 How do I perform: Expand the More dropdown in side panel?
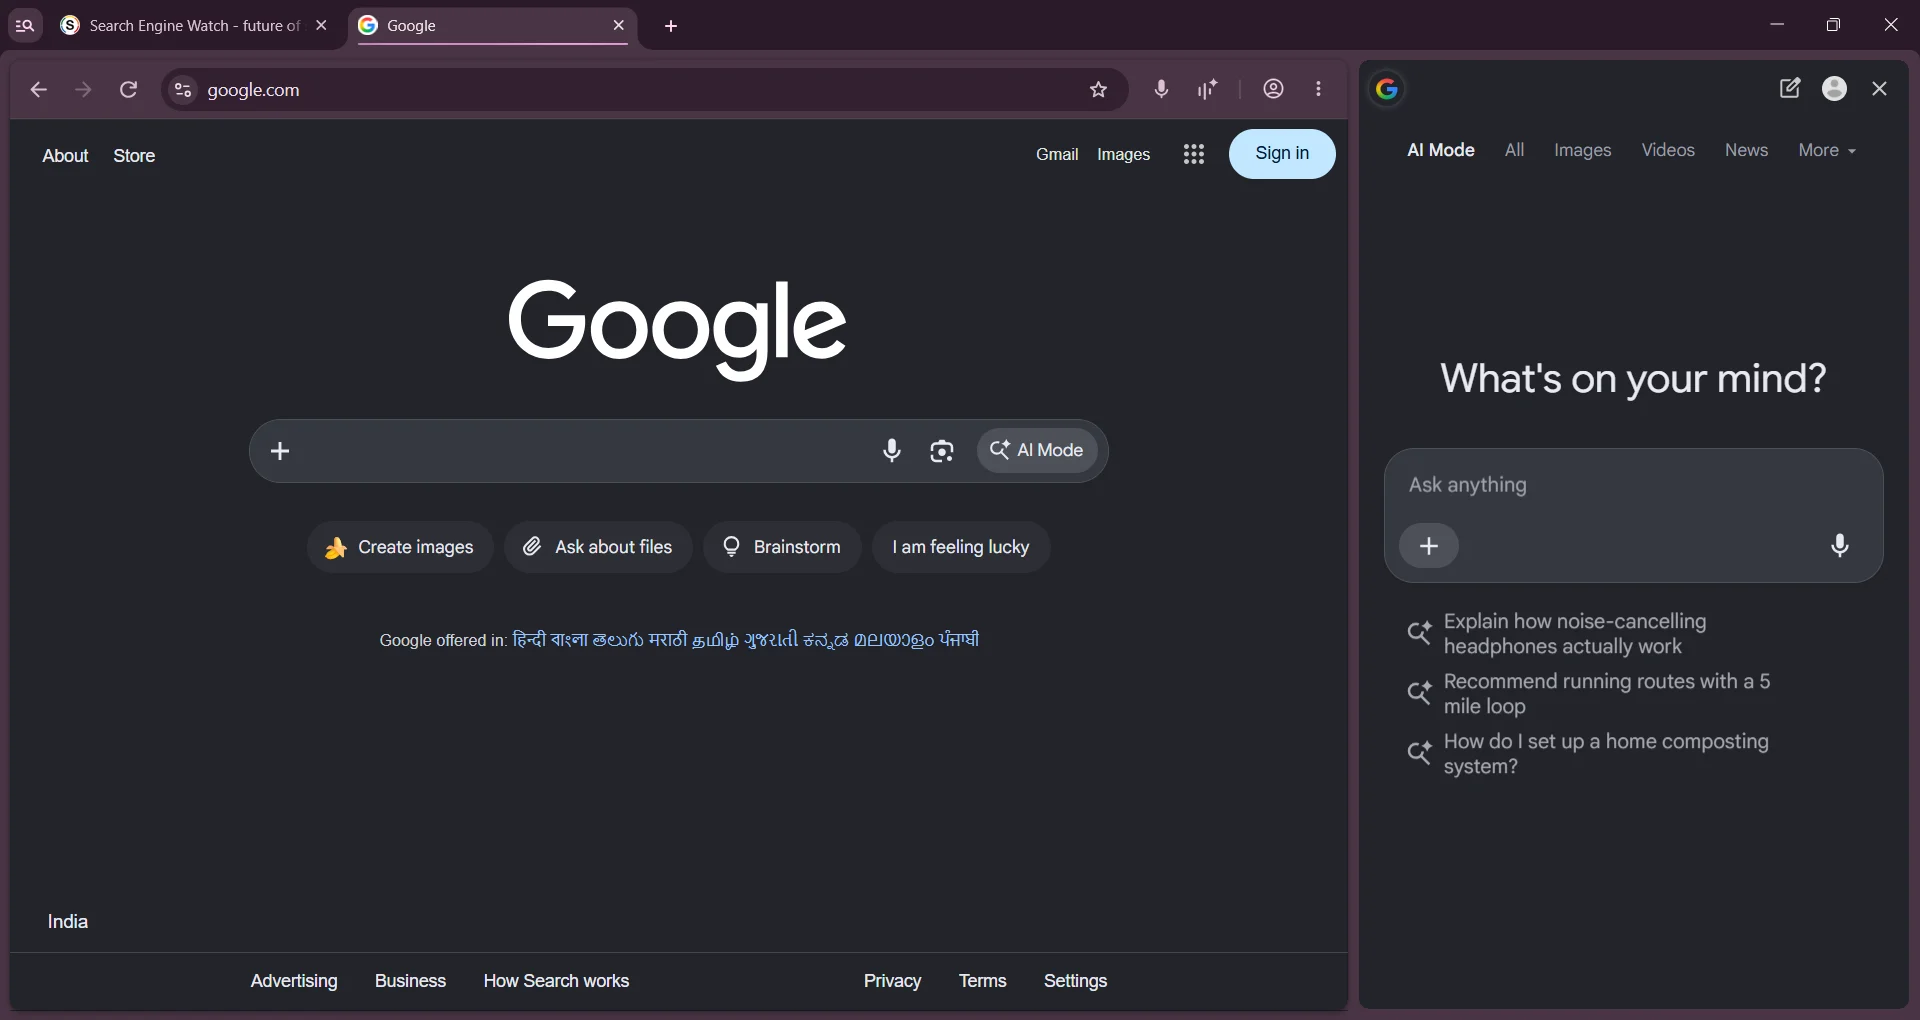point(1827,150)
